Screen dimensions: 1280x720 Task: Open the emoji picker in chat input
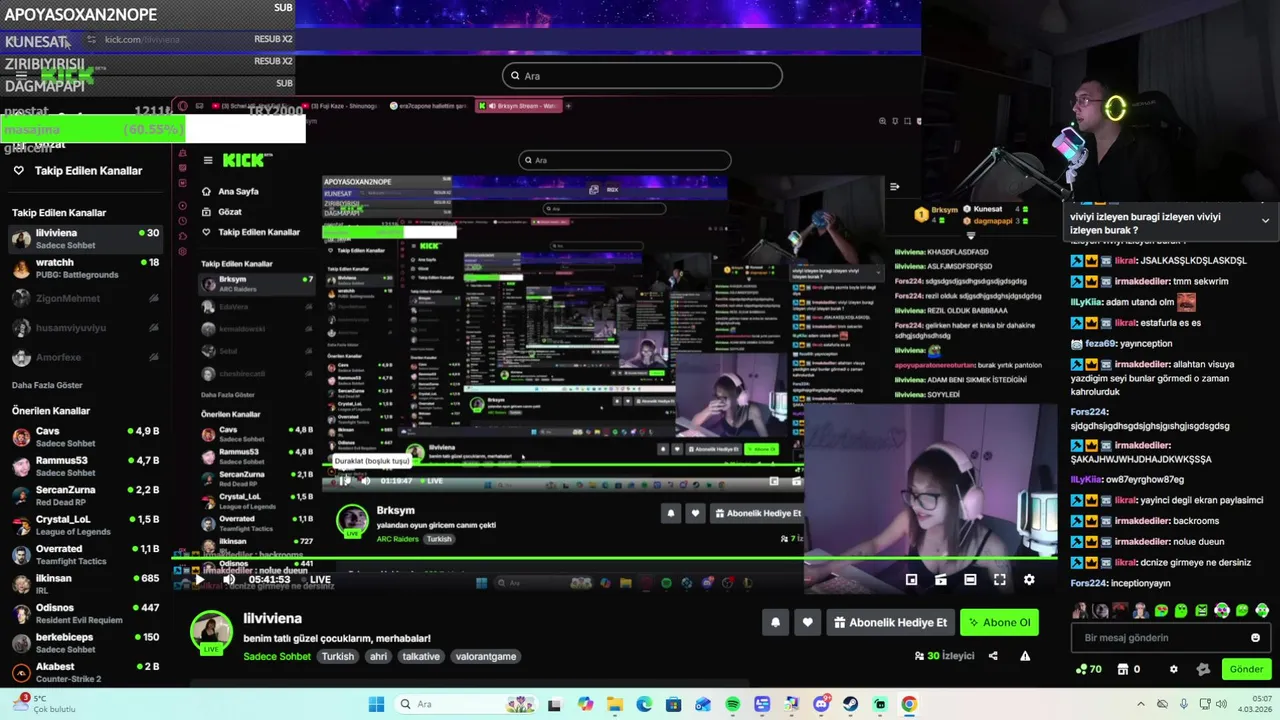(1256, 638)
